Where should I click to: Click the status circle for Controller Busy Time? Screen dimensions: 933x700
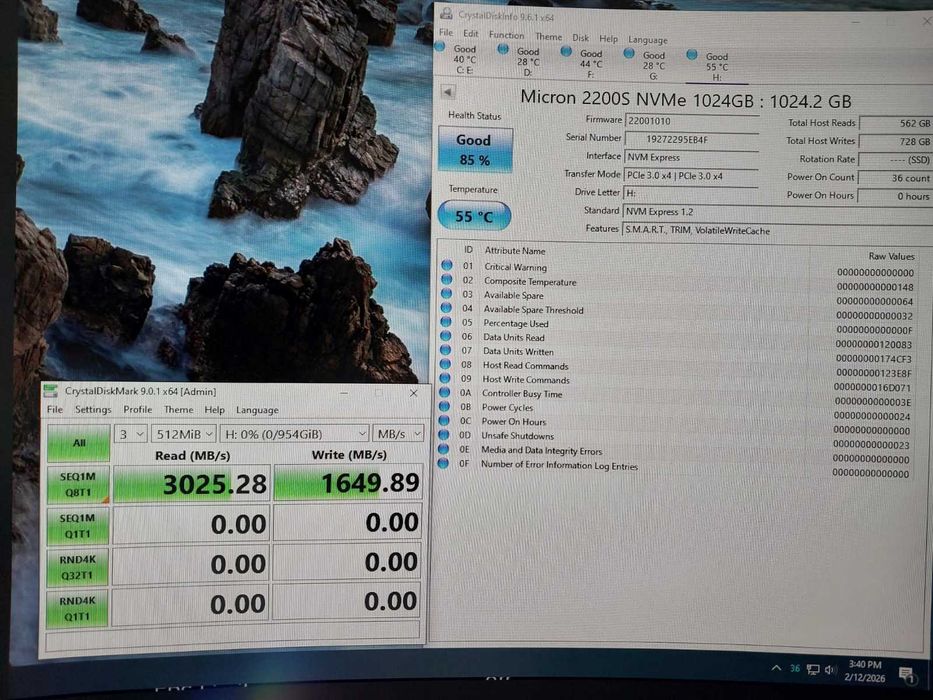444,392
